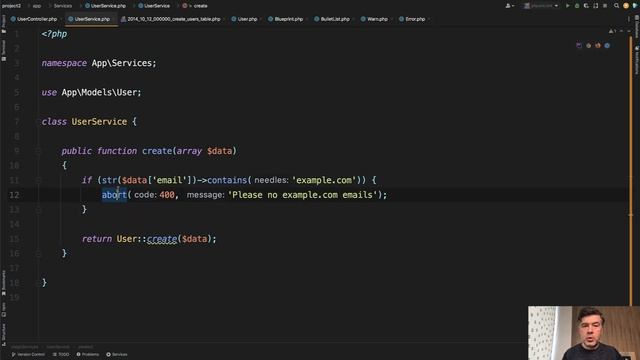Open the Problems tool window
Image resolution: width=640 pixels, height=360 pixels.
tap(88, 354)
